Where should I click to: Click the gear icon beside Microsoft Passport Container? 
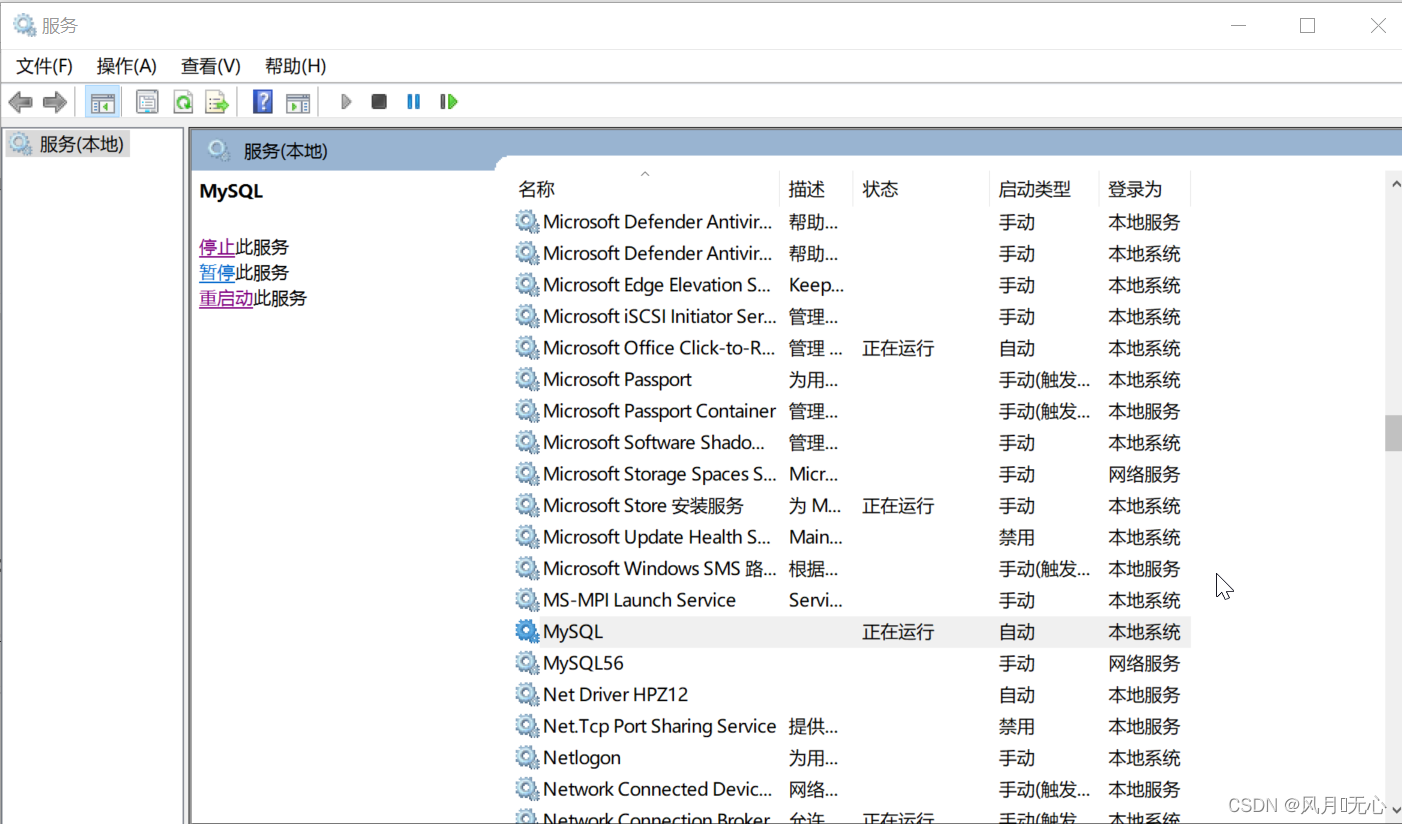(x=527, y=411)
